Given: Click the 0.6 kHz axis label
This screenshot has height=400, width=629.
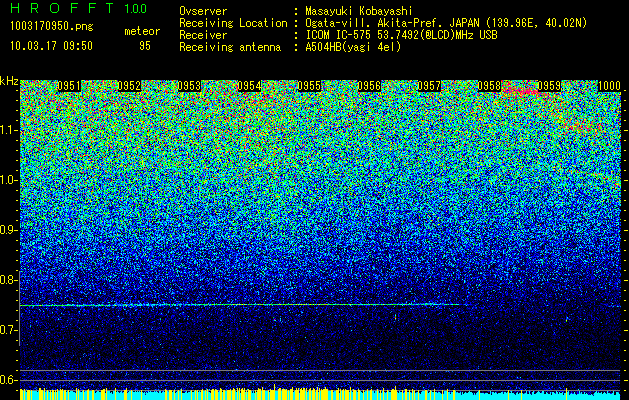Looking at the screenshot, I should click(9, 380).
